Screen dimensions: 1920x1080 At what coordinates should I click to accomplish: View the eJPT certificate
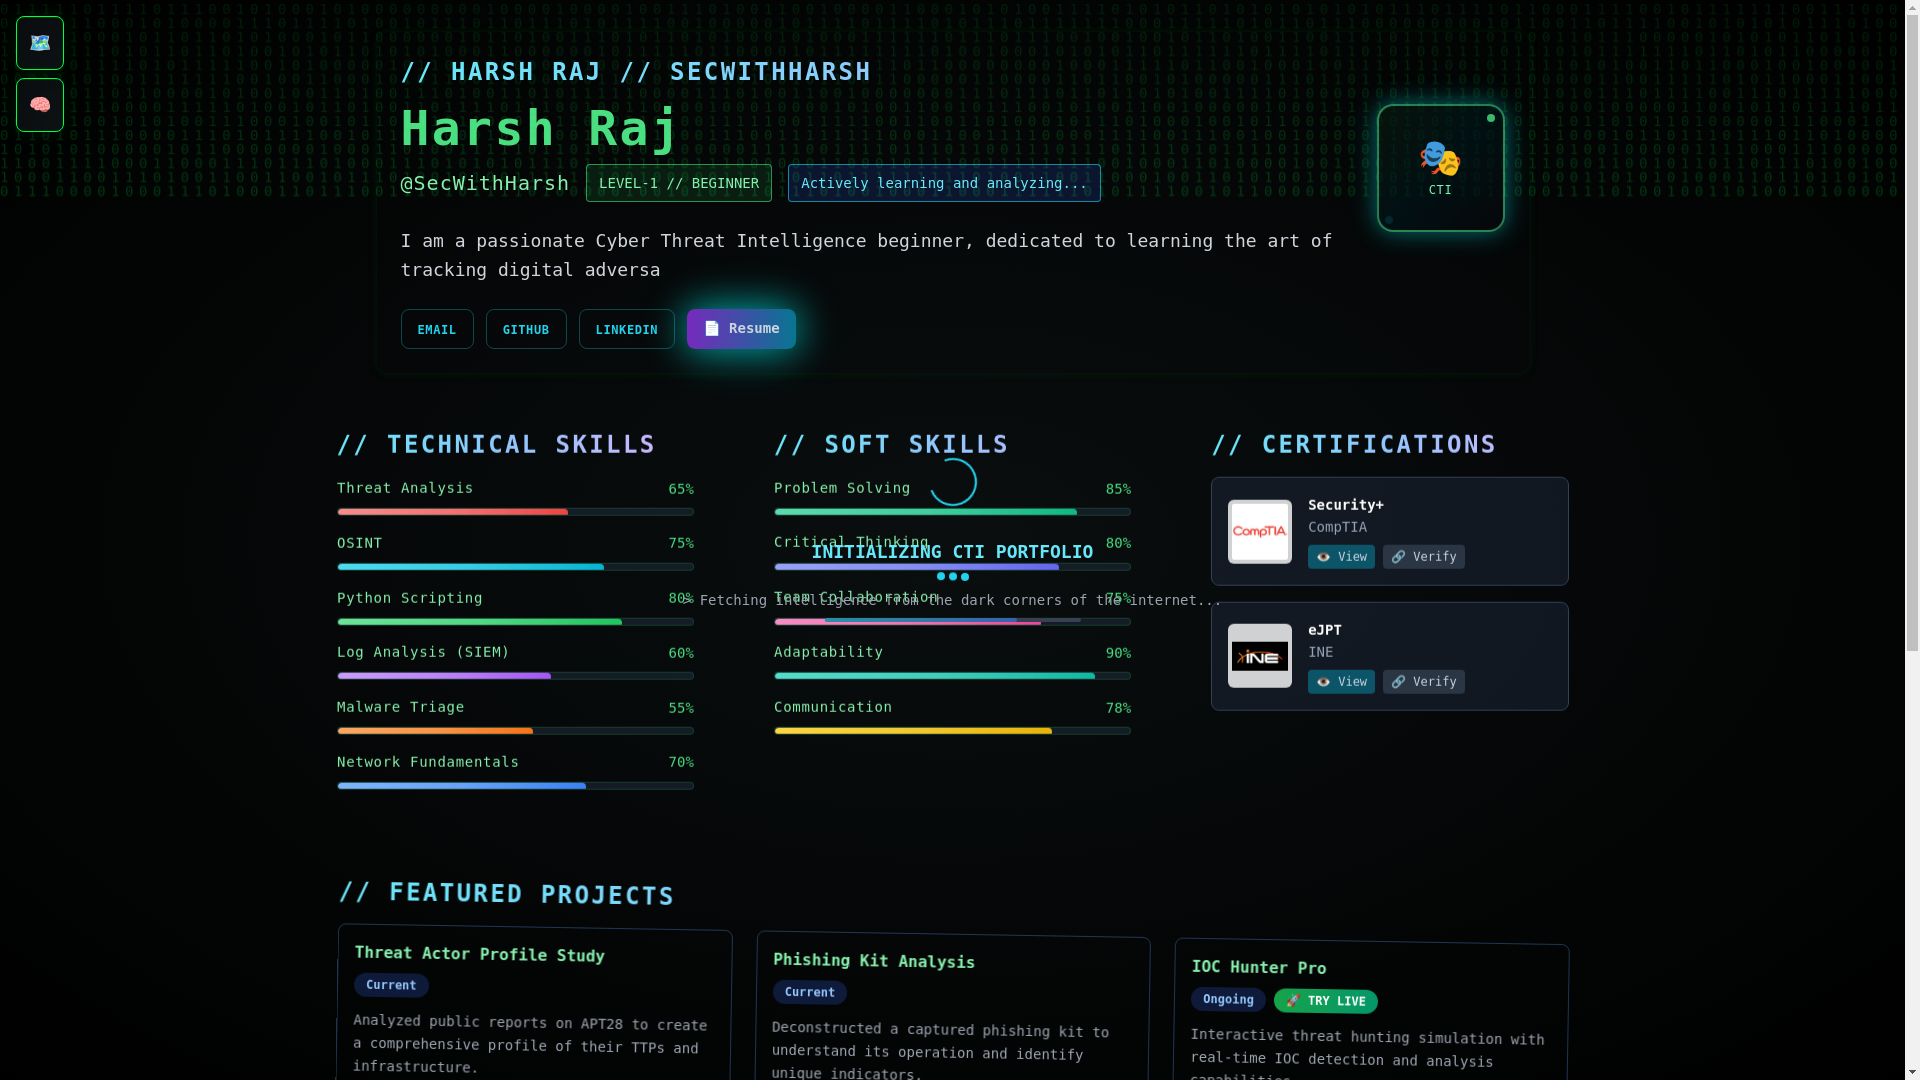[1341, 682]
